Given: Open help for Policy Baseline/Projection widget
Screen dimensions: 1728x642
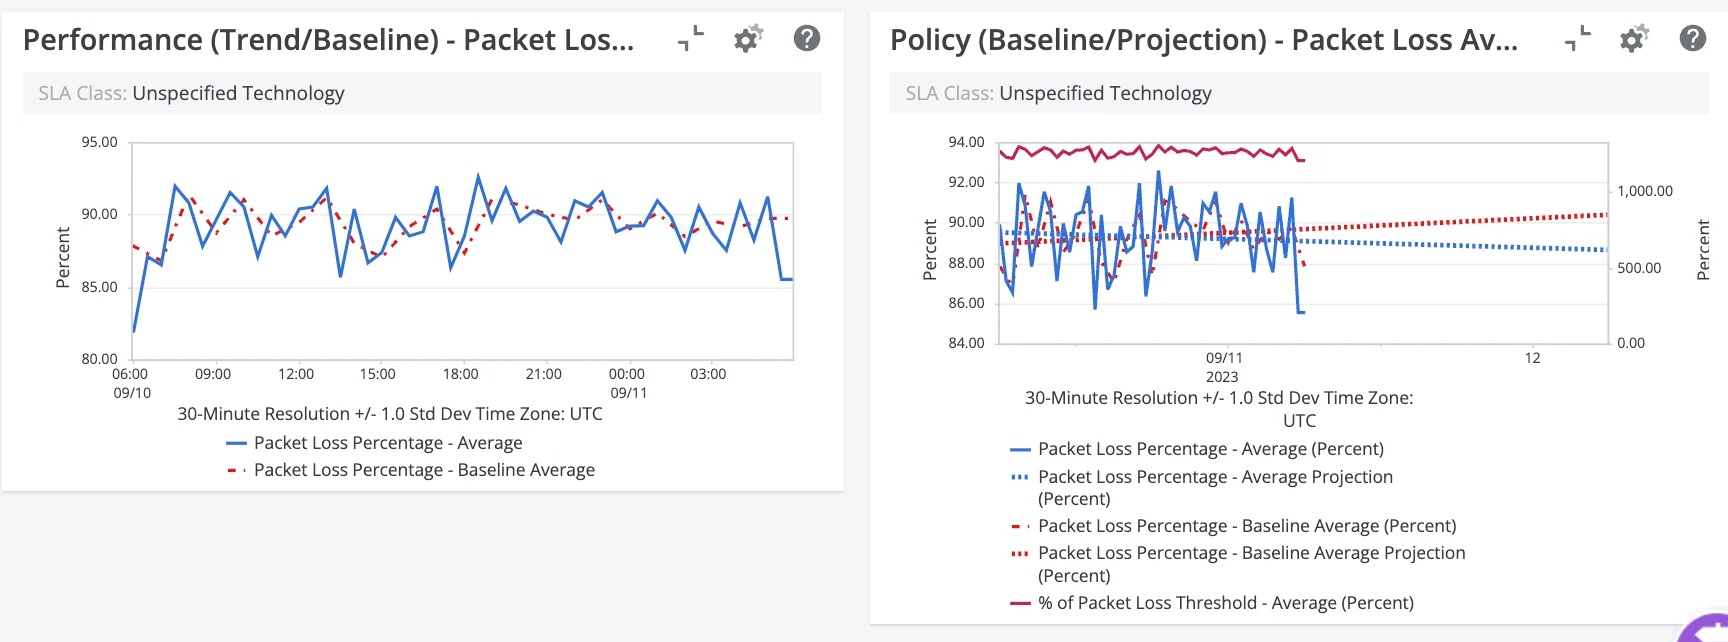Looking at the screenshot, I should [1693, 39].
